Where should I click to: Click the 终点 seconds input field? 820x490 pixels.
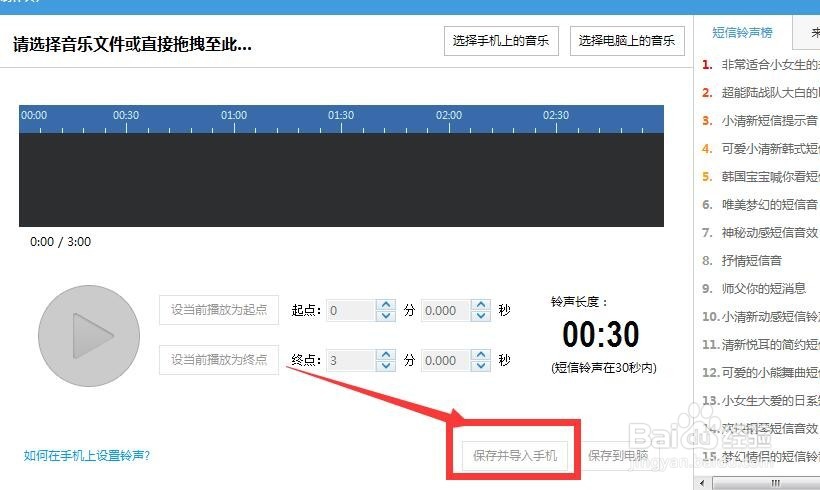[447, 360]
